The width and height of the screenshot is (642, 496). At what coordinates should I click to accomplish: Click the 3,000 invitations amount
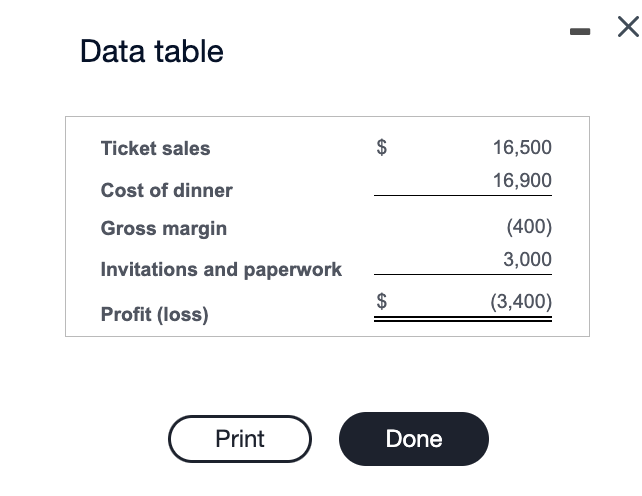(x=527, y=259)
